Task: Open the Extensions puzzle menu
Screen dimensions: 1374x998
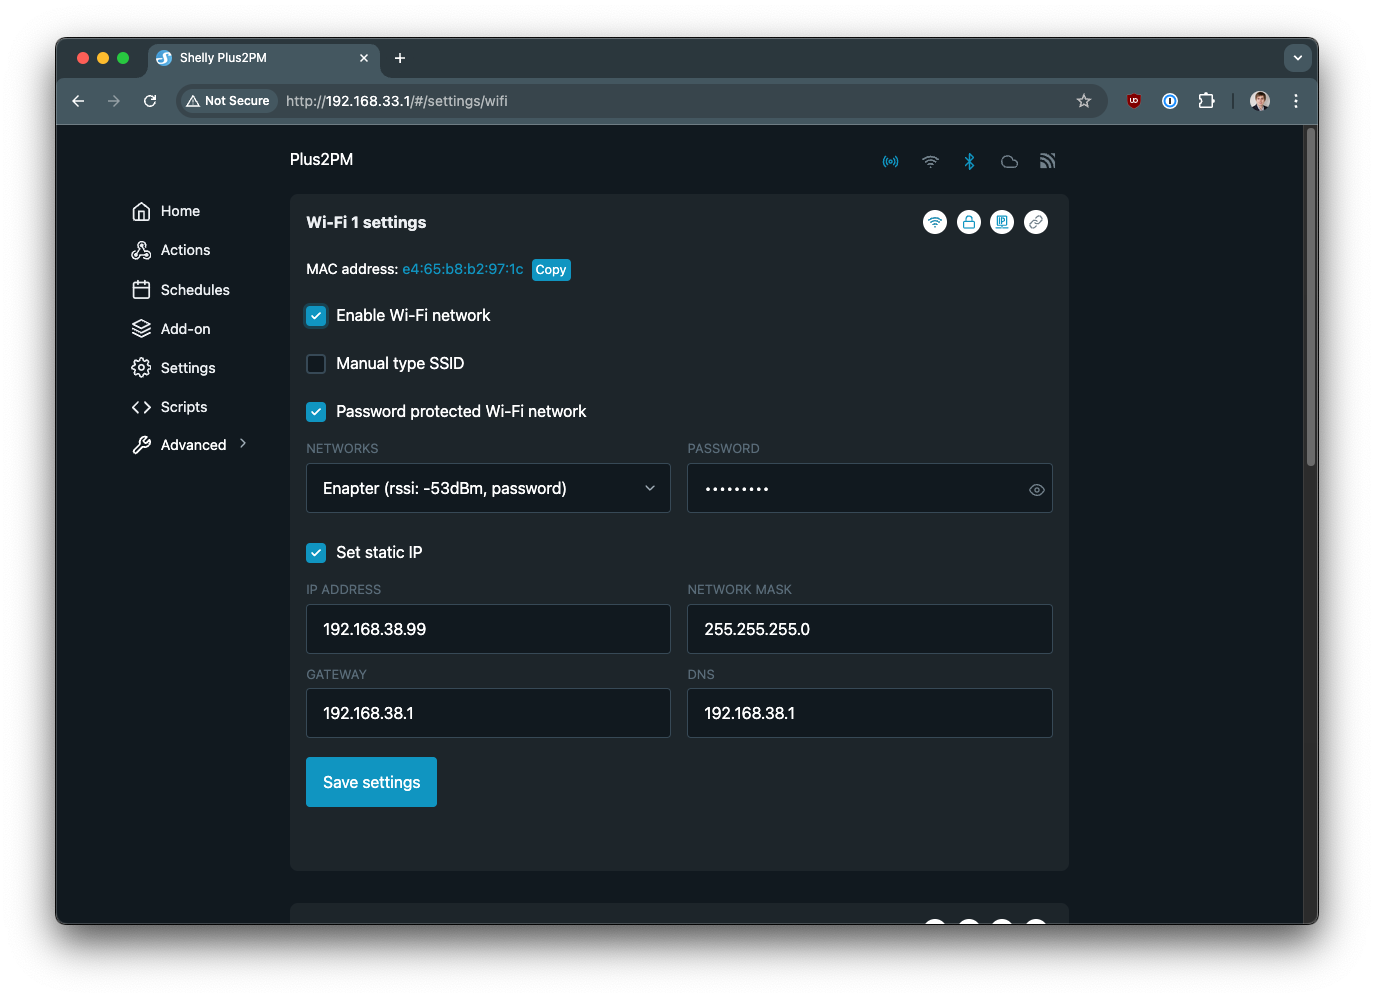Action: click(1206, 101)
